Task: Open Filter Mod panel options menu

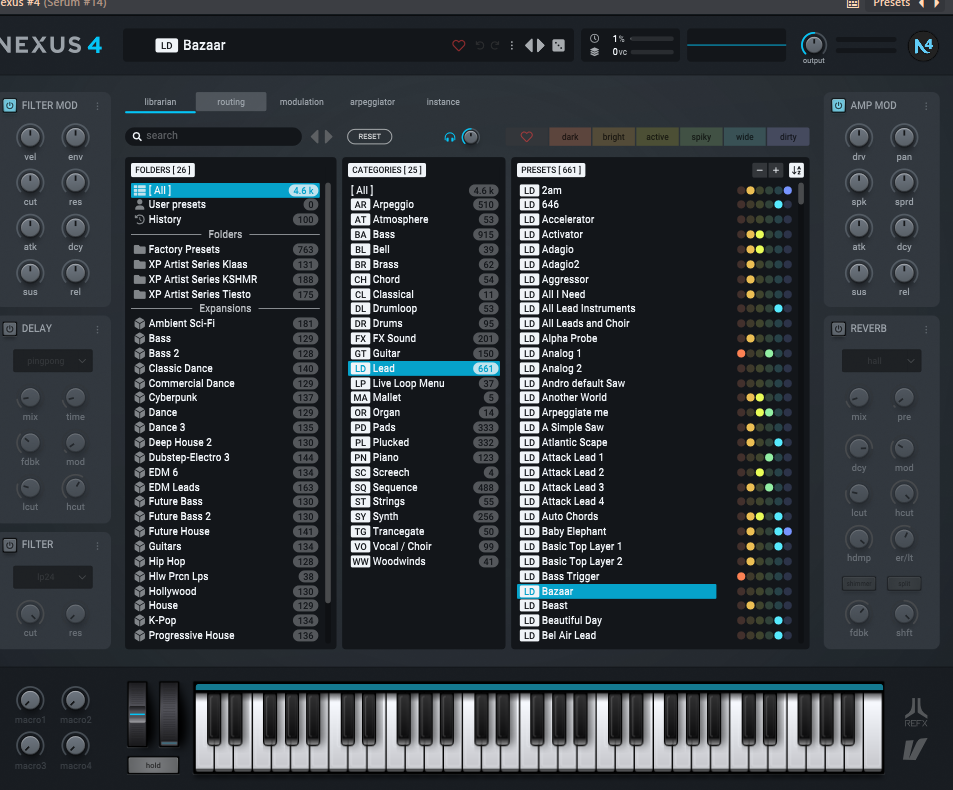Action: (97, 106)
